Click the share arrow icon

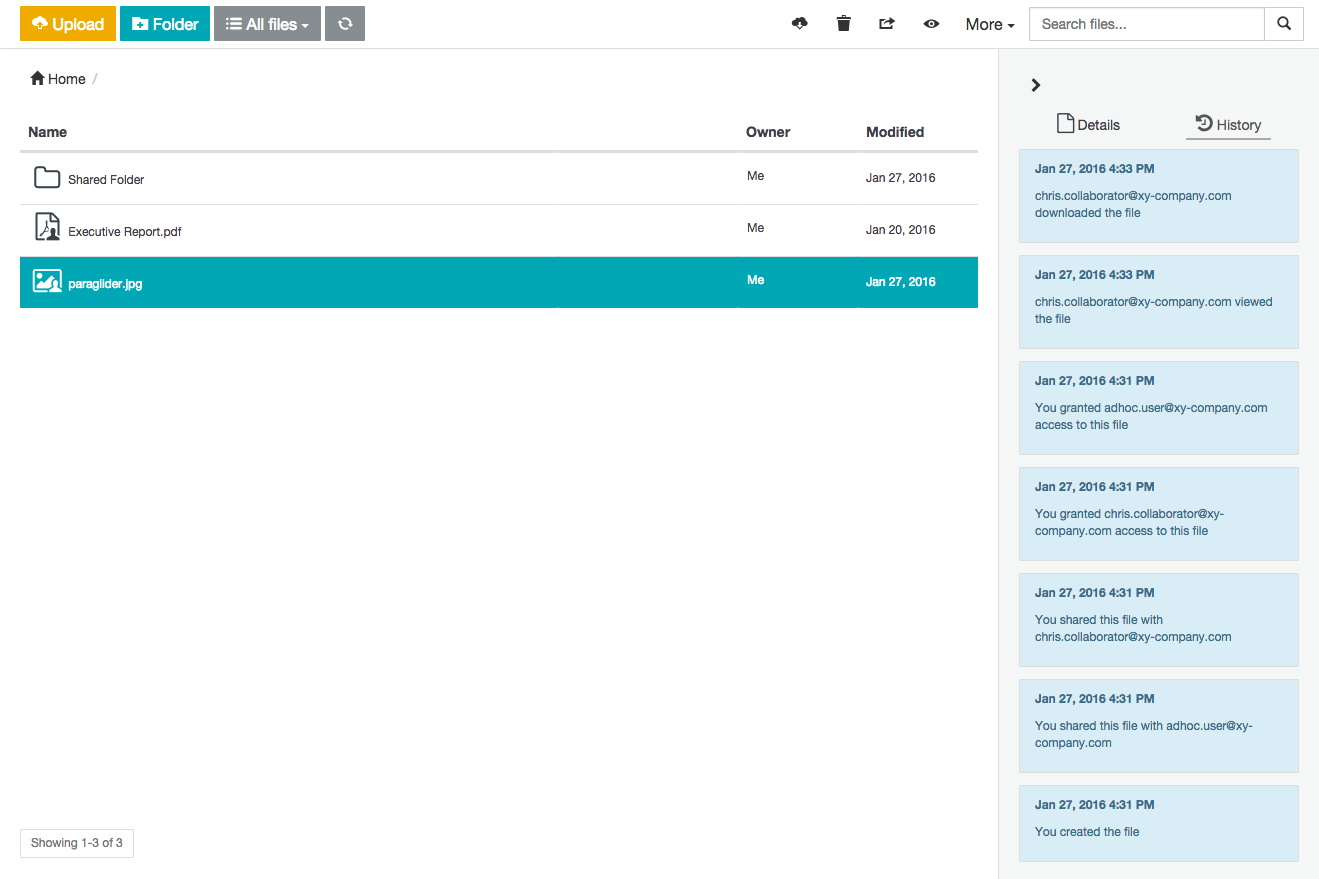(x=887, y=24)
